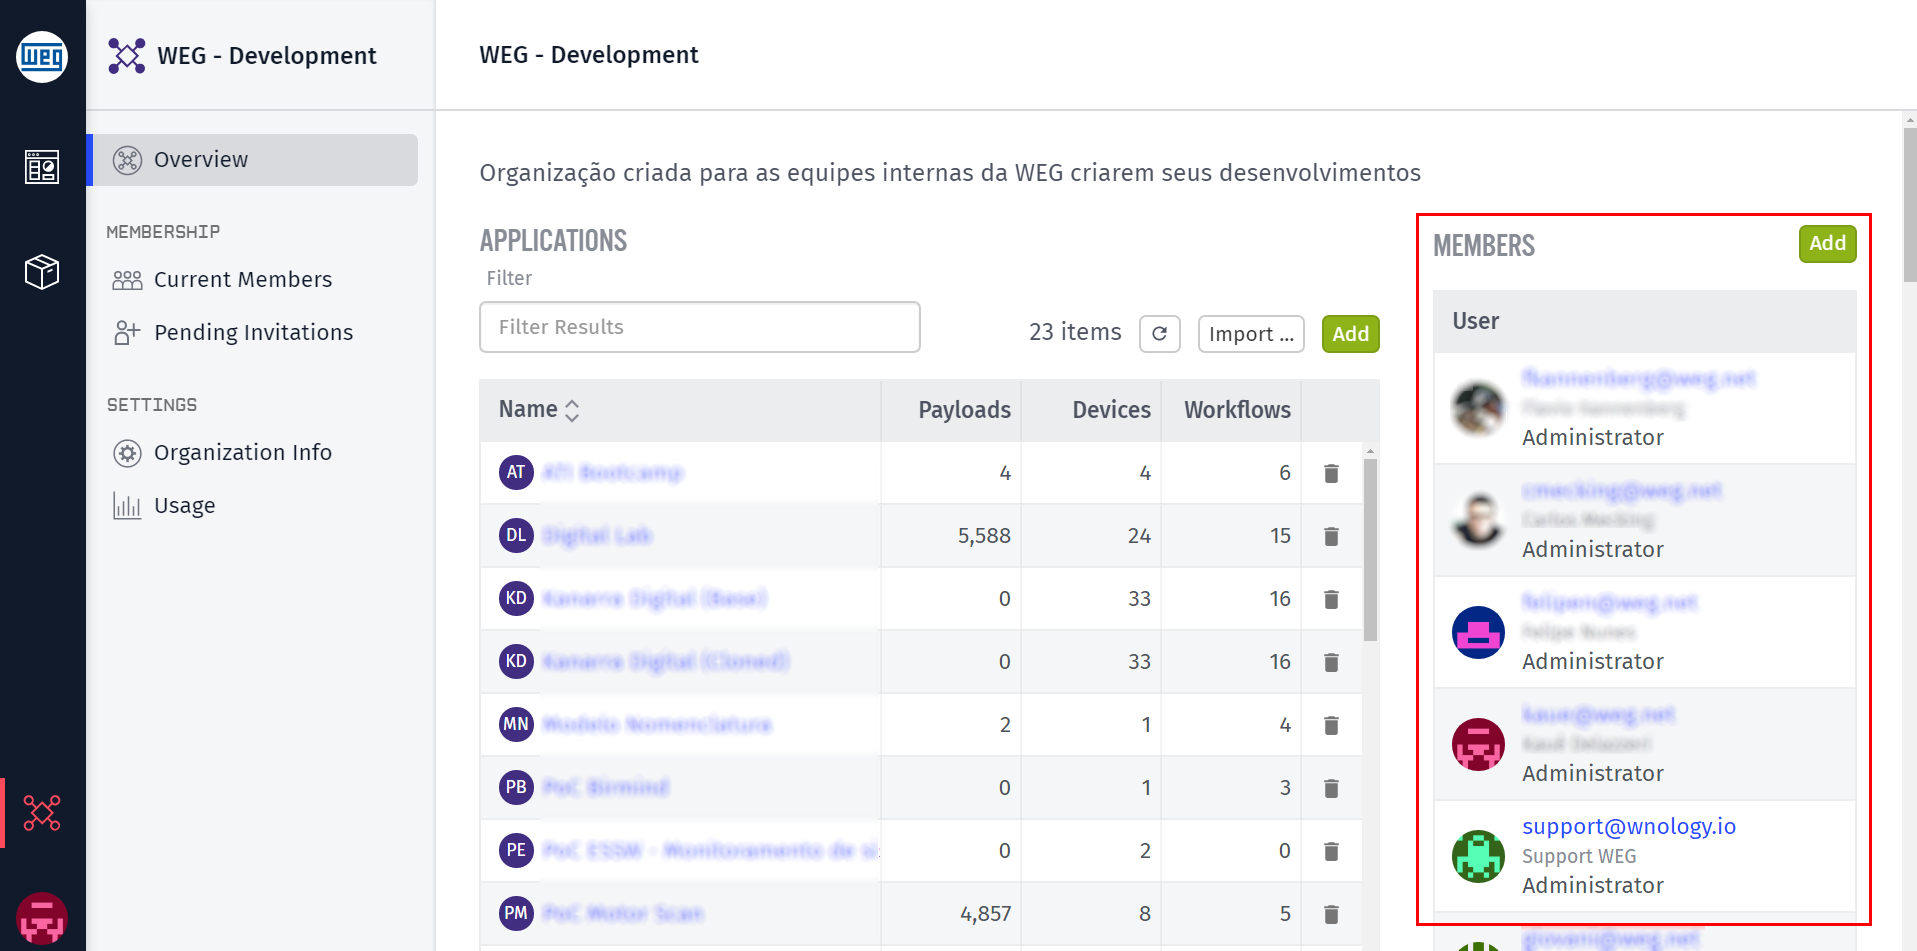The height and width of the screenshot is (951, 1917).
Task: Delete the AT application row
Action: [1331, 473]
